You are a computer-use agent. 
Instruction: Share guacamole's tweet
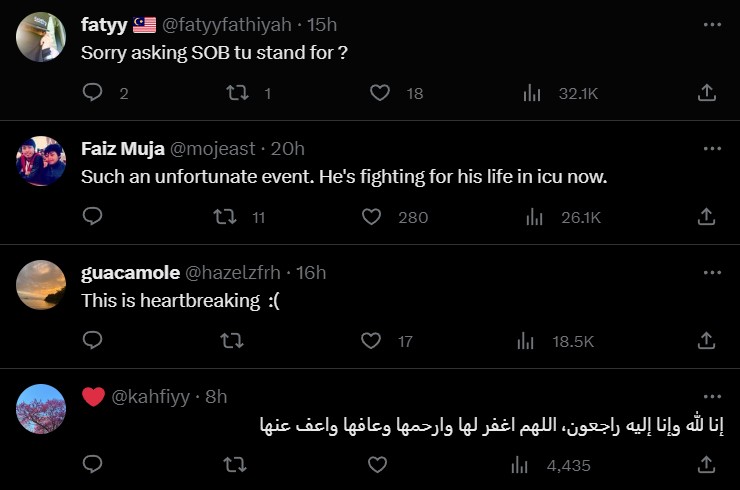point(706,341)
